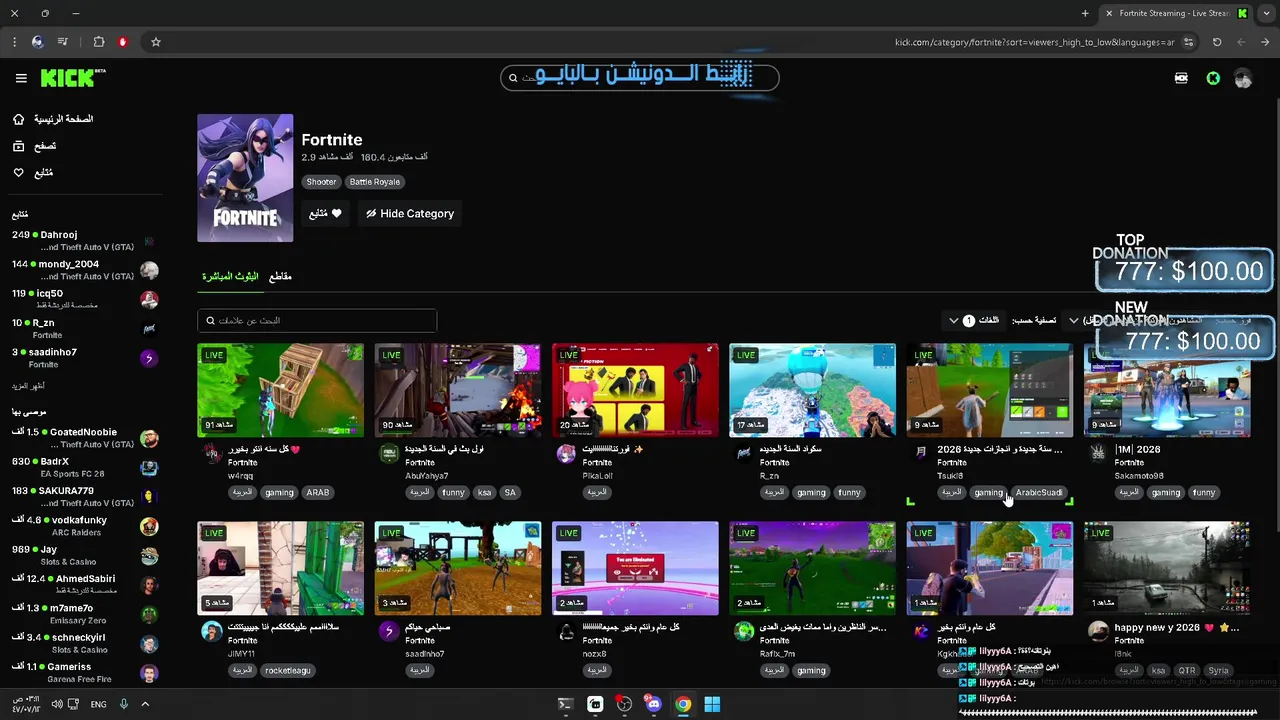Select ARAB tag on w4rqq stream
Image resolution: width=1280 pixels, height=720 pixels.
(x=317, y=493)
